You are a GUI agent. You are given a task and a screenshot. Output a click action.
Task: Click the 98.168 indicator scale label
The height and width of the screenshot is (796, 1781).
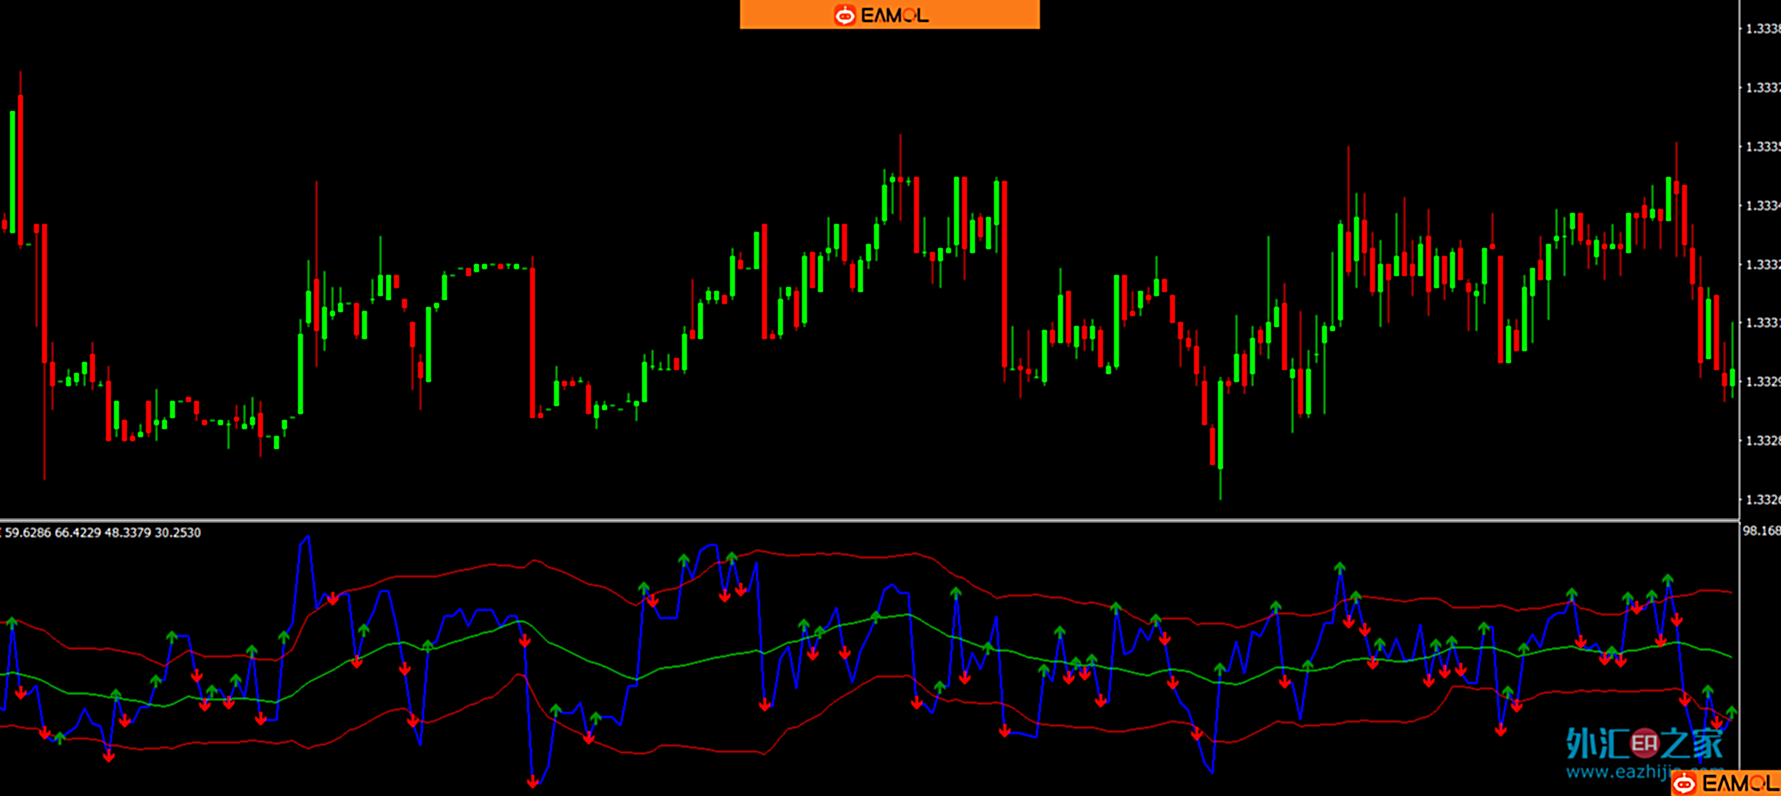(1760, 531)
